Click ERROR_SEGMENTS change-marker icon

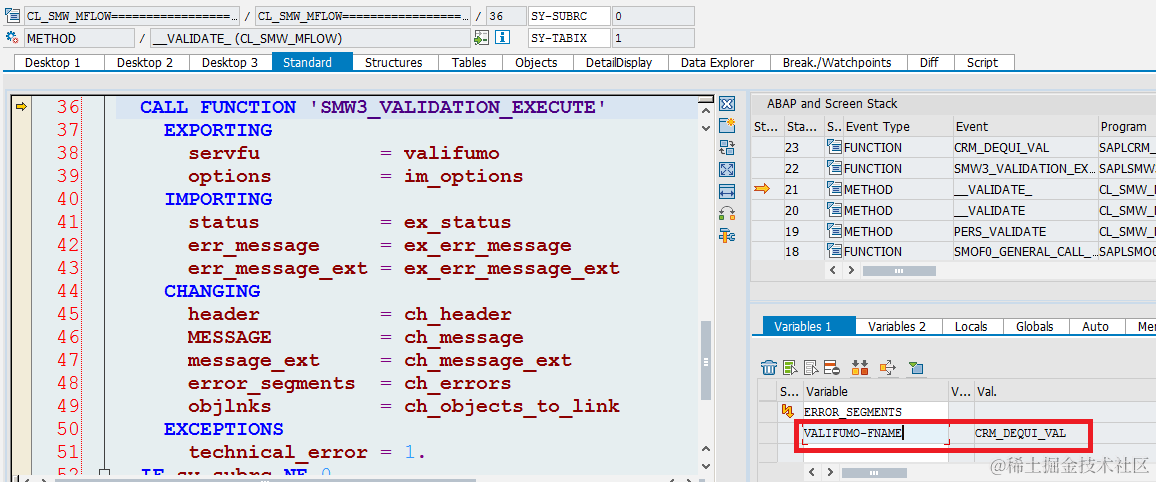click(x=787, y=411)
